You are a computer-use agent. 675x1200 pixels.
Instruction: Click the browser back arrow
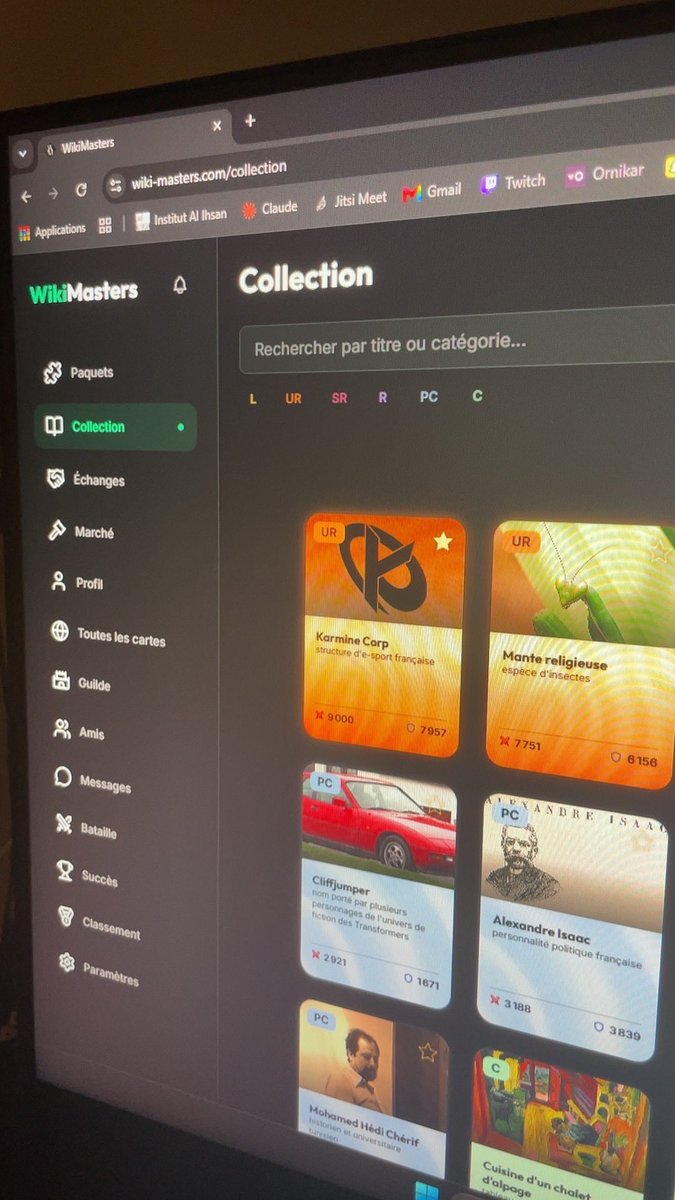[26, 196]
